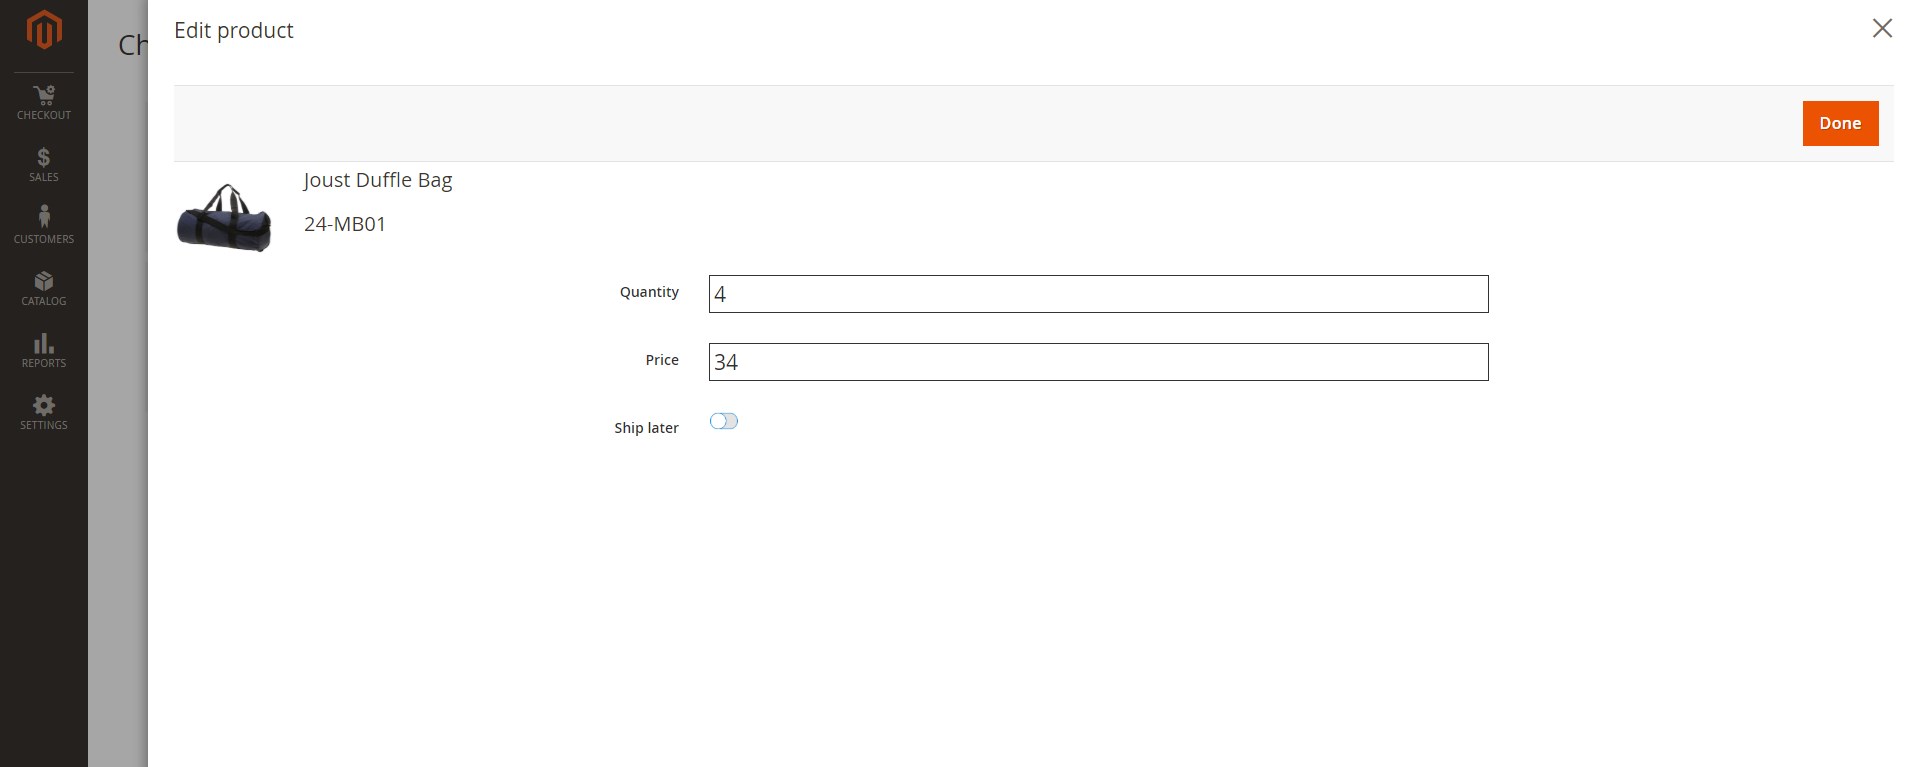Click the Quantity field label

[649, 292]
